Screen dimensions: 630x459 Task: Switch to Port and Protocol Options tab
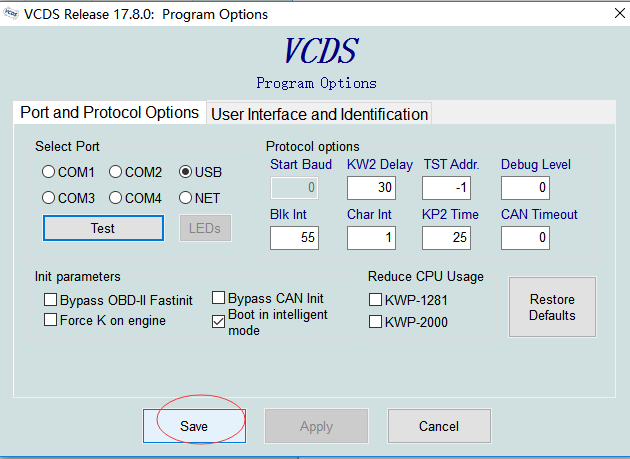[x=110, y=113]
